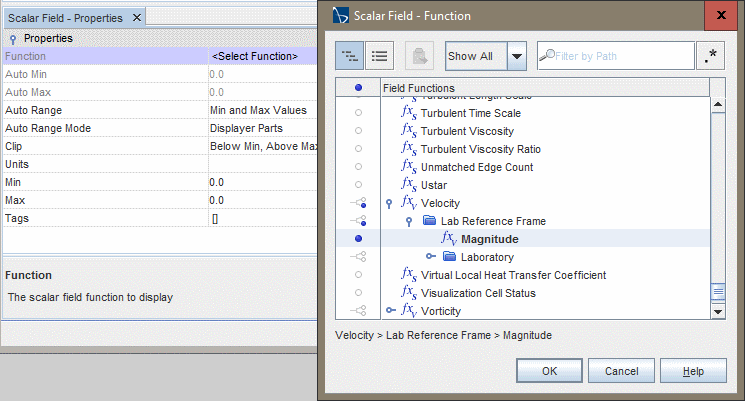Viewport: 745px width, 401px height.
Task: Toggle the selected radio button for Magnitude
Action: pos(358,239)
